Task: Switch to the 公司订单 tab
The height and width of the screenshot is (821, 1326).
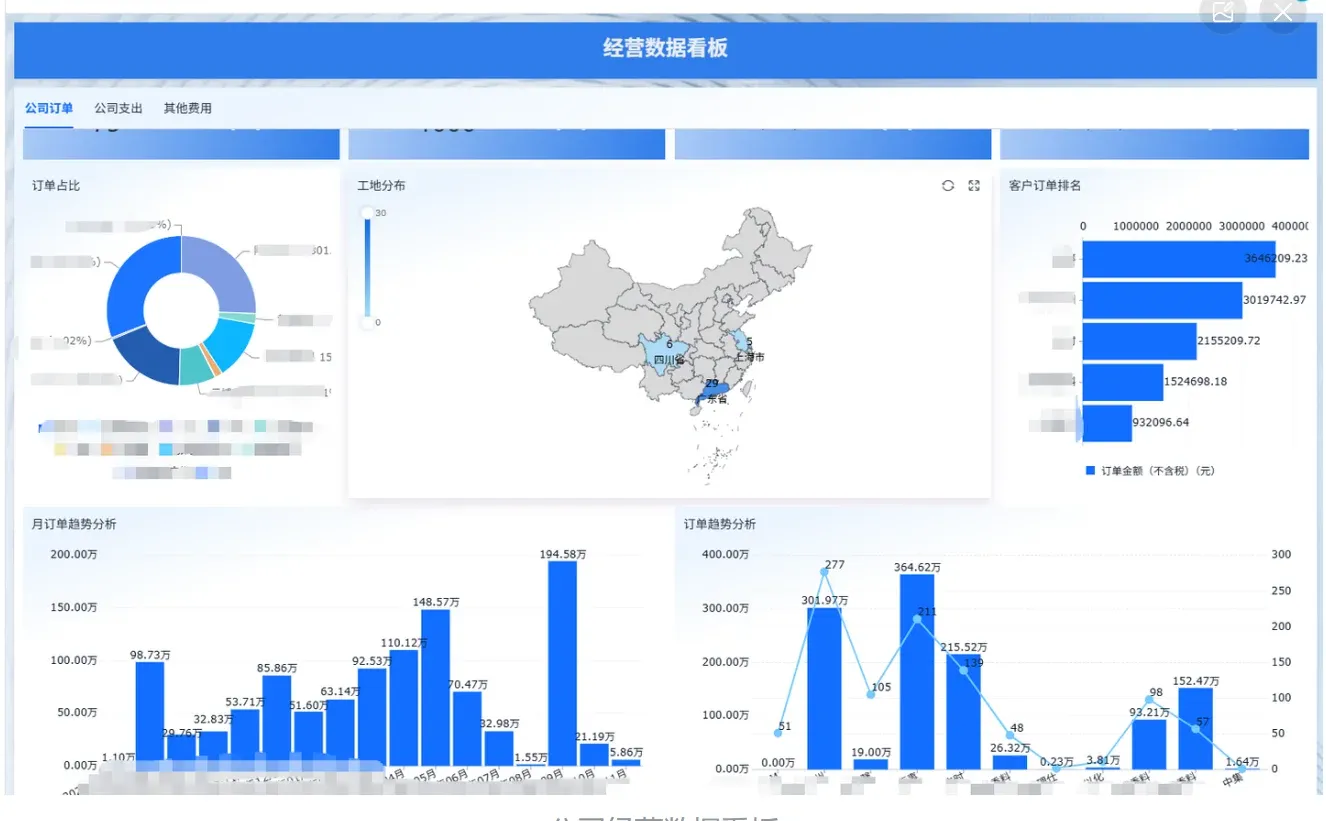Action: point(49,108)
